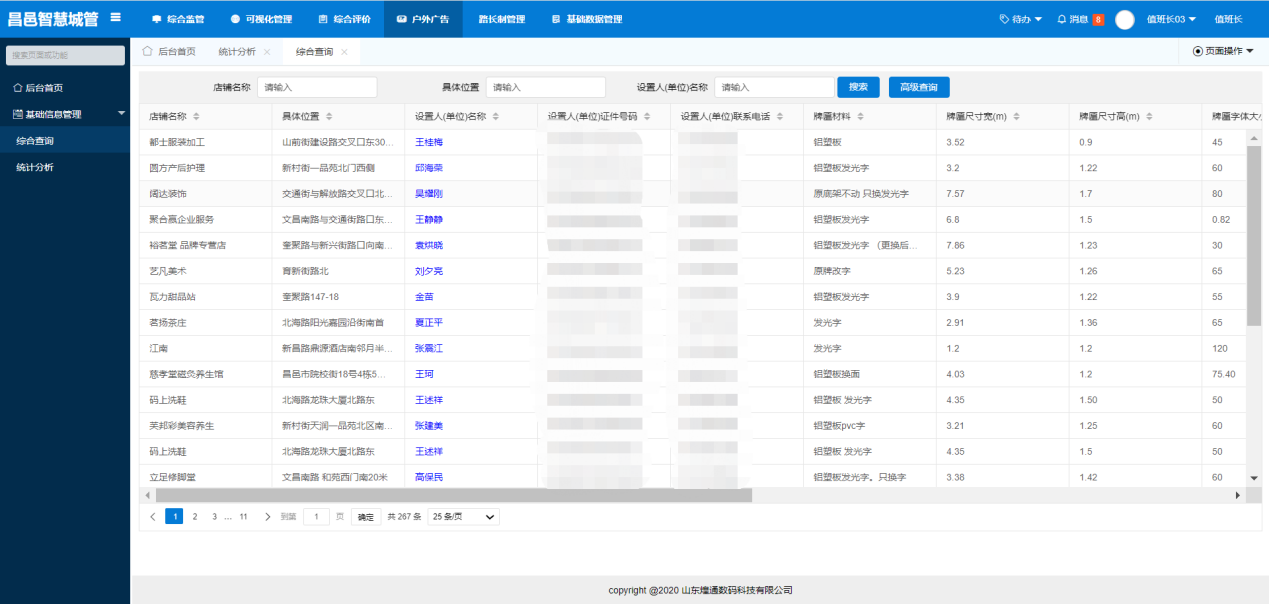Image resolution: width=1269 pixels, height=604 pixels.
Task: Select the 立足修脚堂 store cell
Action: coord(205,478)
